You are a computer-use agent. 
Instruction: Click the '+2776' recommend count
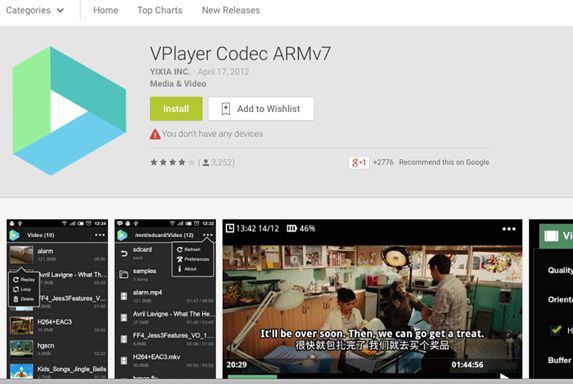(x=383, y=162)
